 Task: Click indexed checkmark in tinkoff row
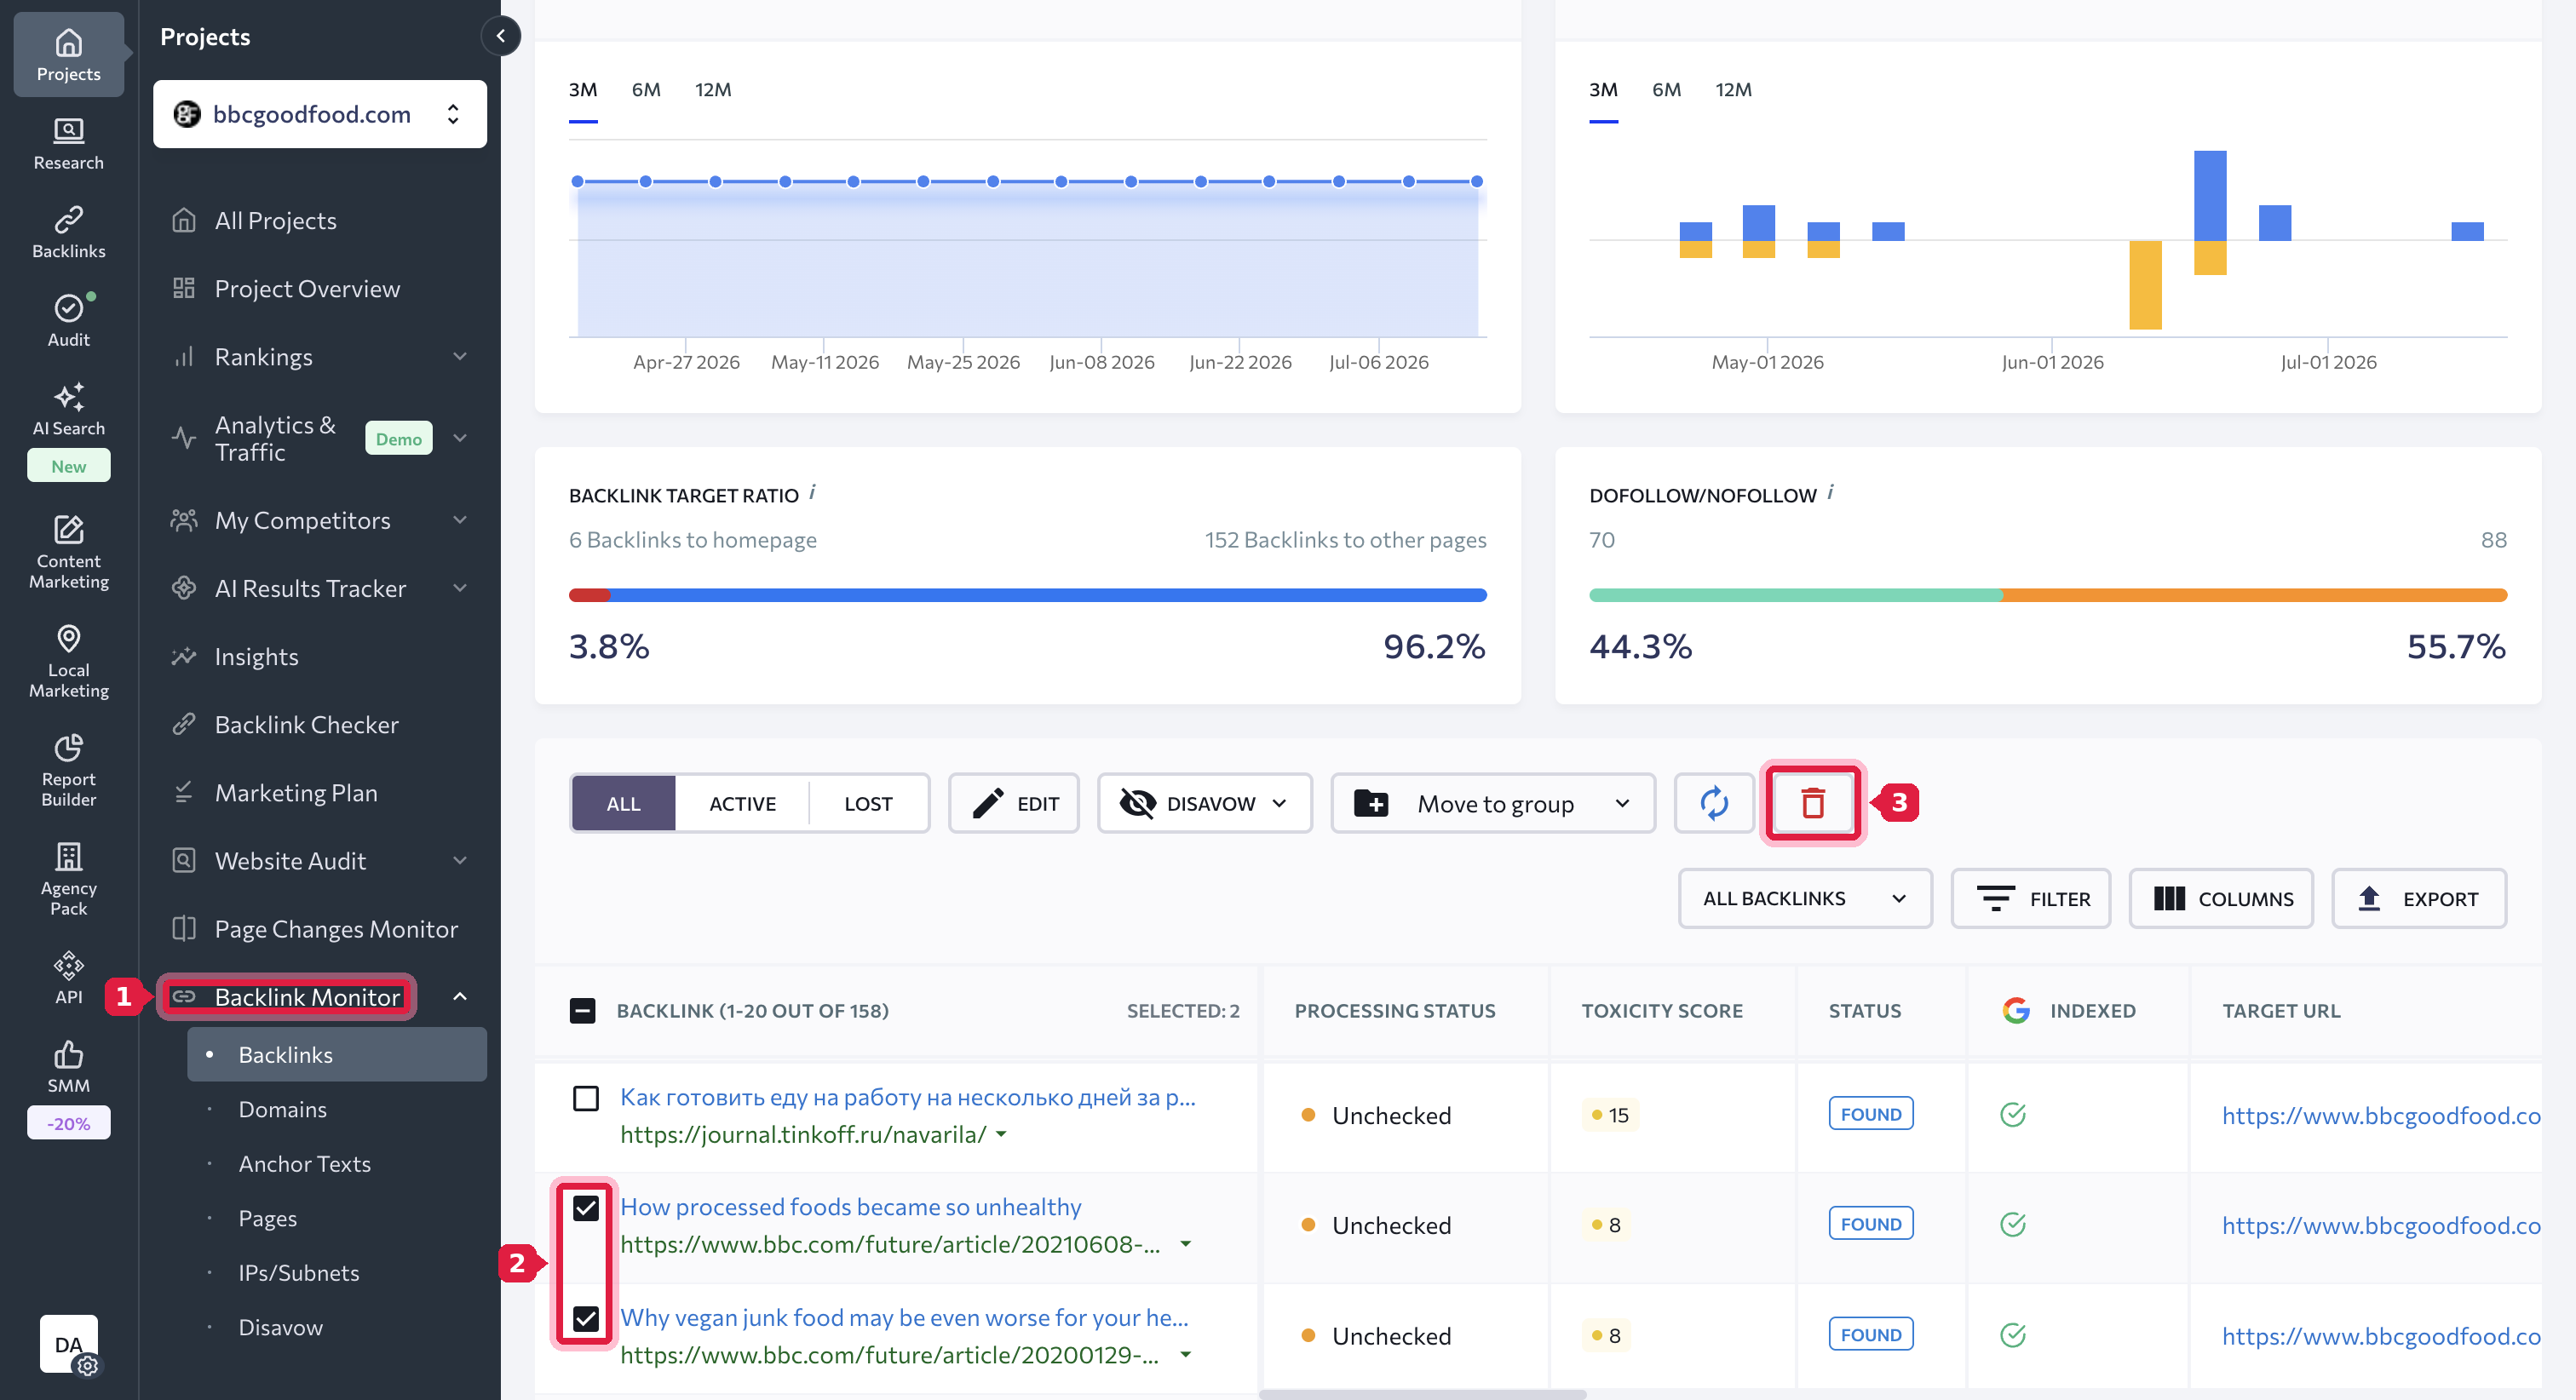[x=2012, y=1113]
